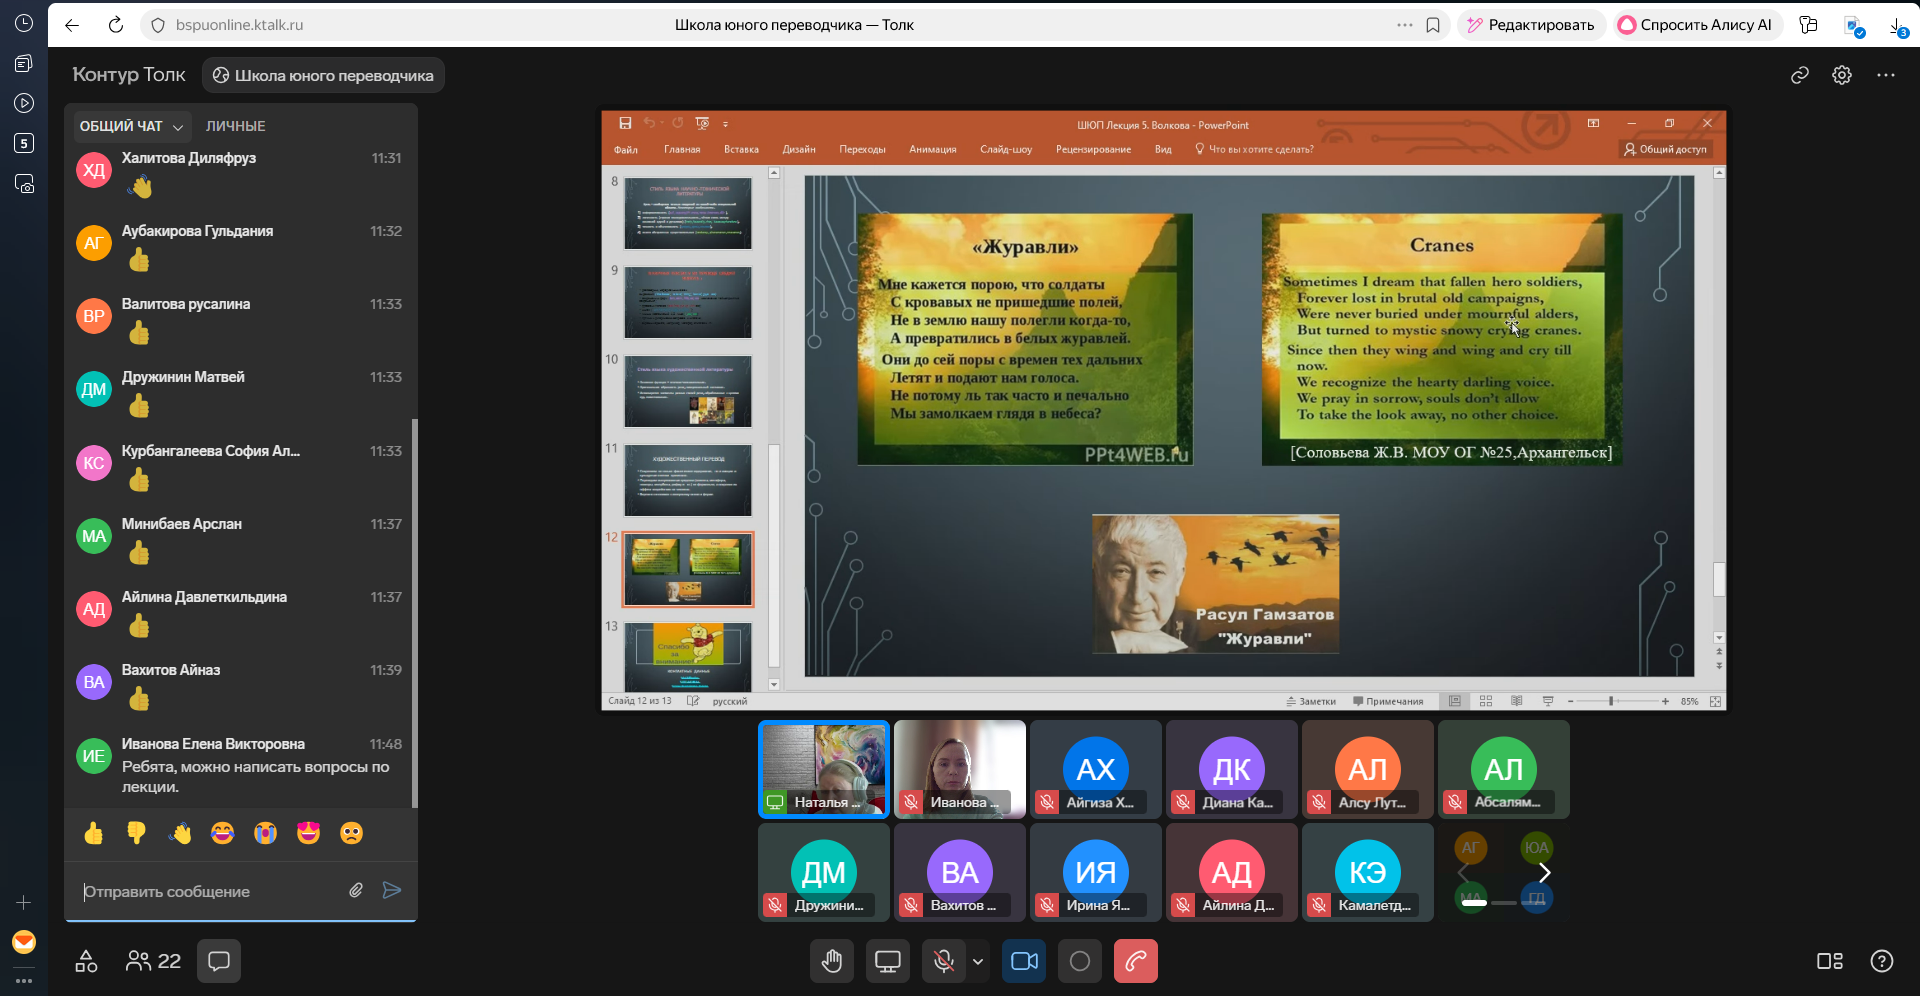Open microphone options dropdown arrow
Screen dimensions: 1920x996
pyautogui.click(x=978, y=961)
